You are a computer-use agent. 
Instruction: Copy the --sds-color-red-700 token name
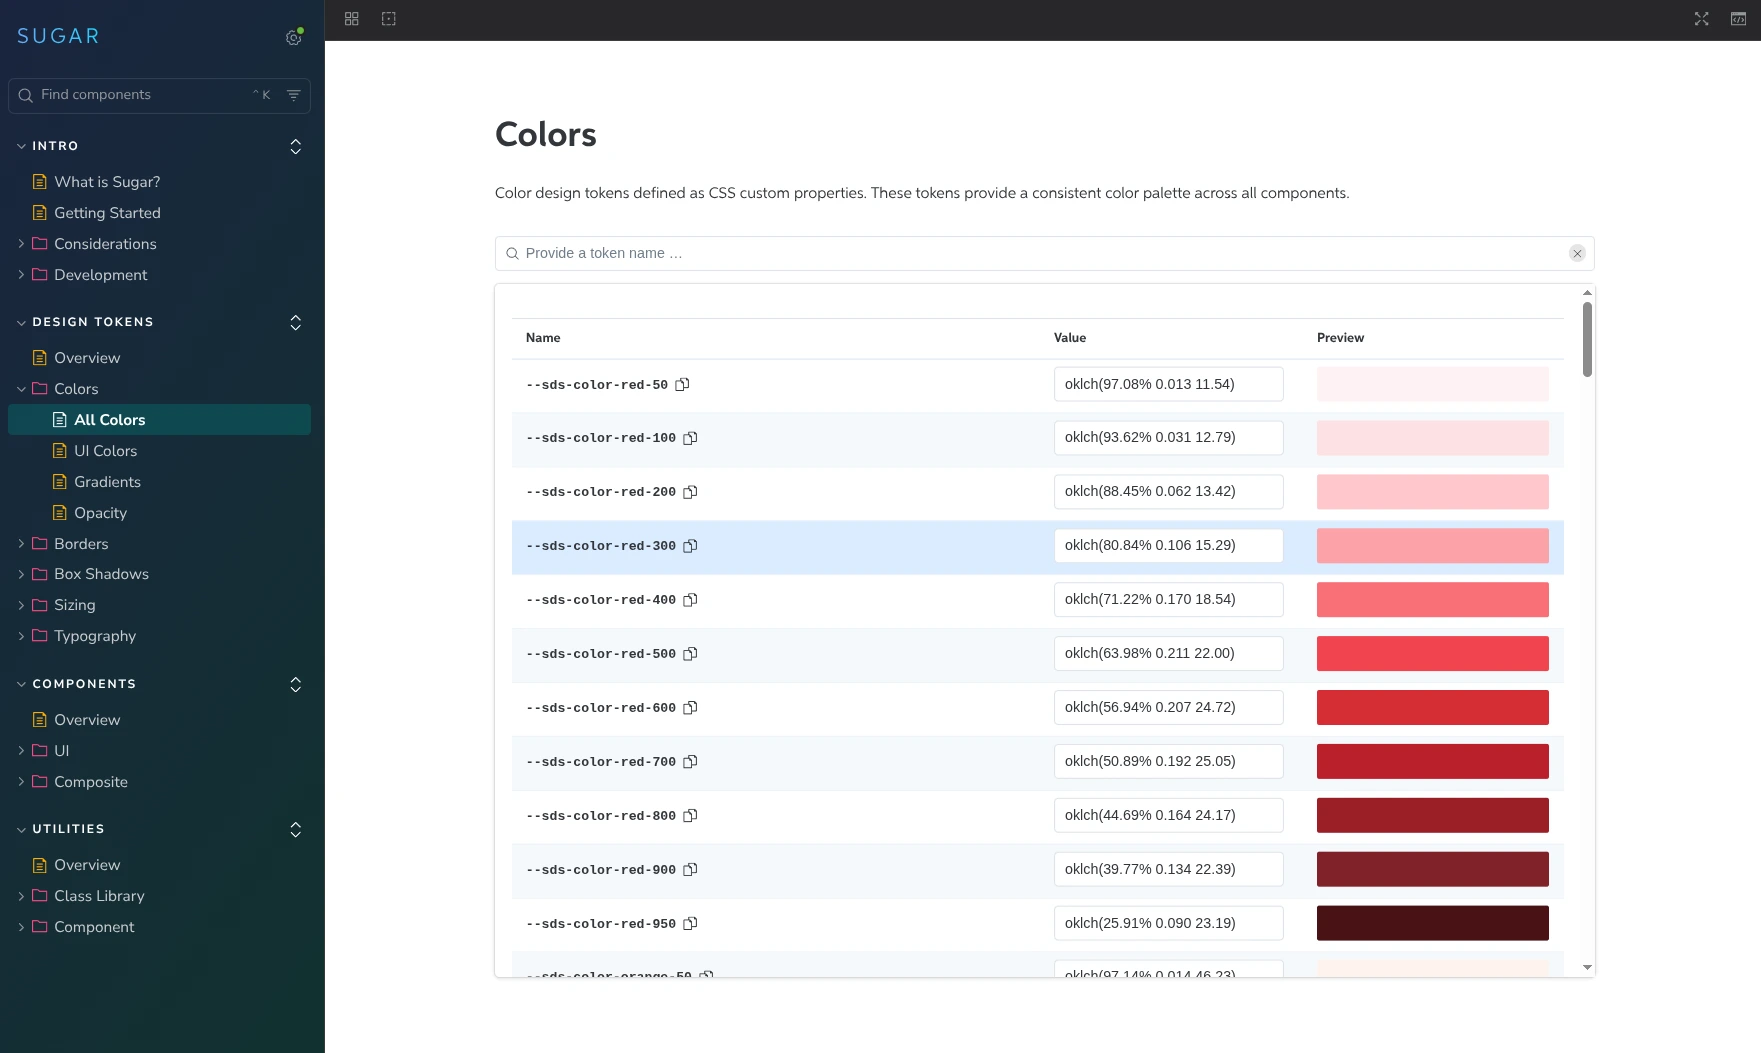point(690,762)
